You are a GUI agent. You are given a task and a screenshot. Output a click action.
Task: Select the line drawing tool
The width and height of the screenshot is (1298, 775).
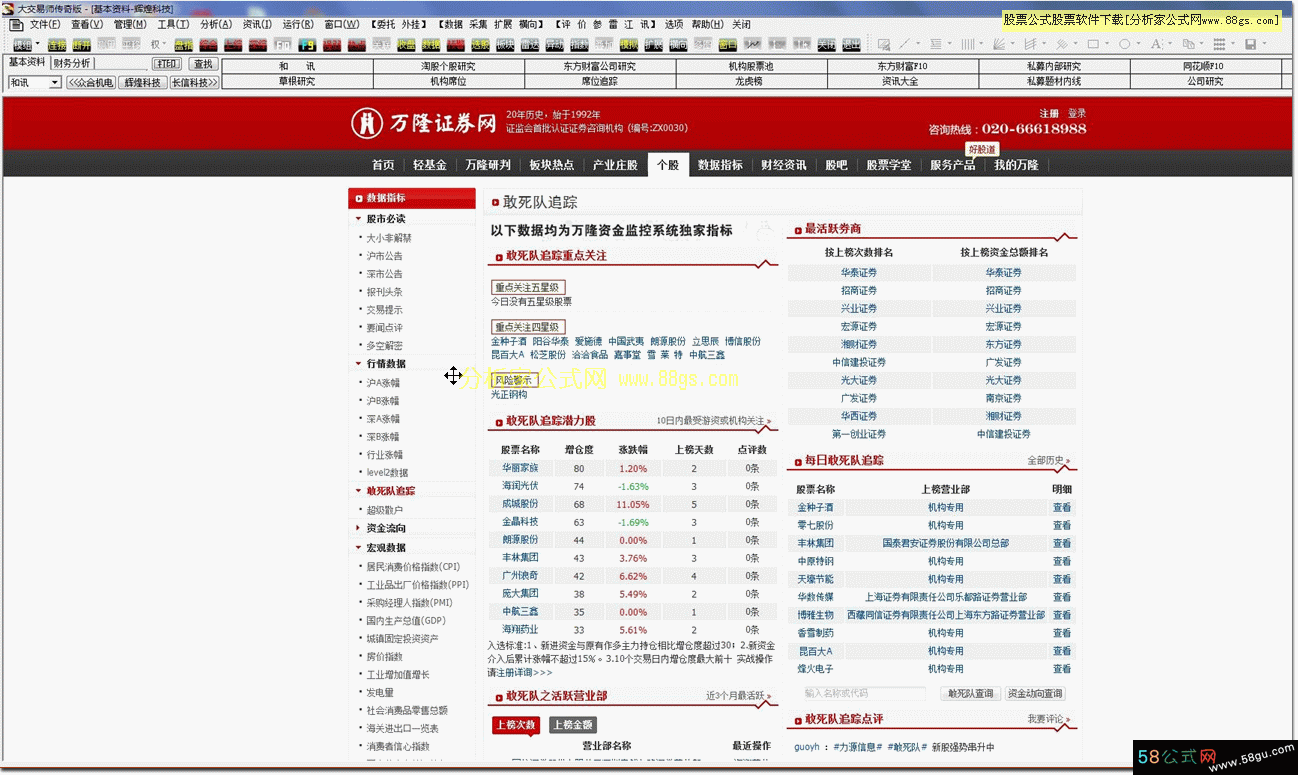click(x=905, y=44)
